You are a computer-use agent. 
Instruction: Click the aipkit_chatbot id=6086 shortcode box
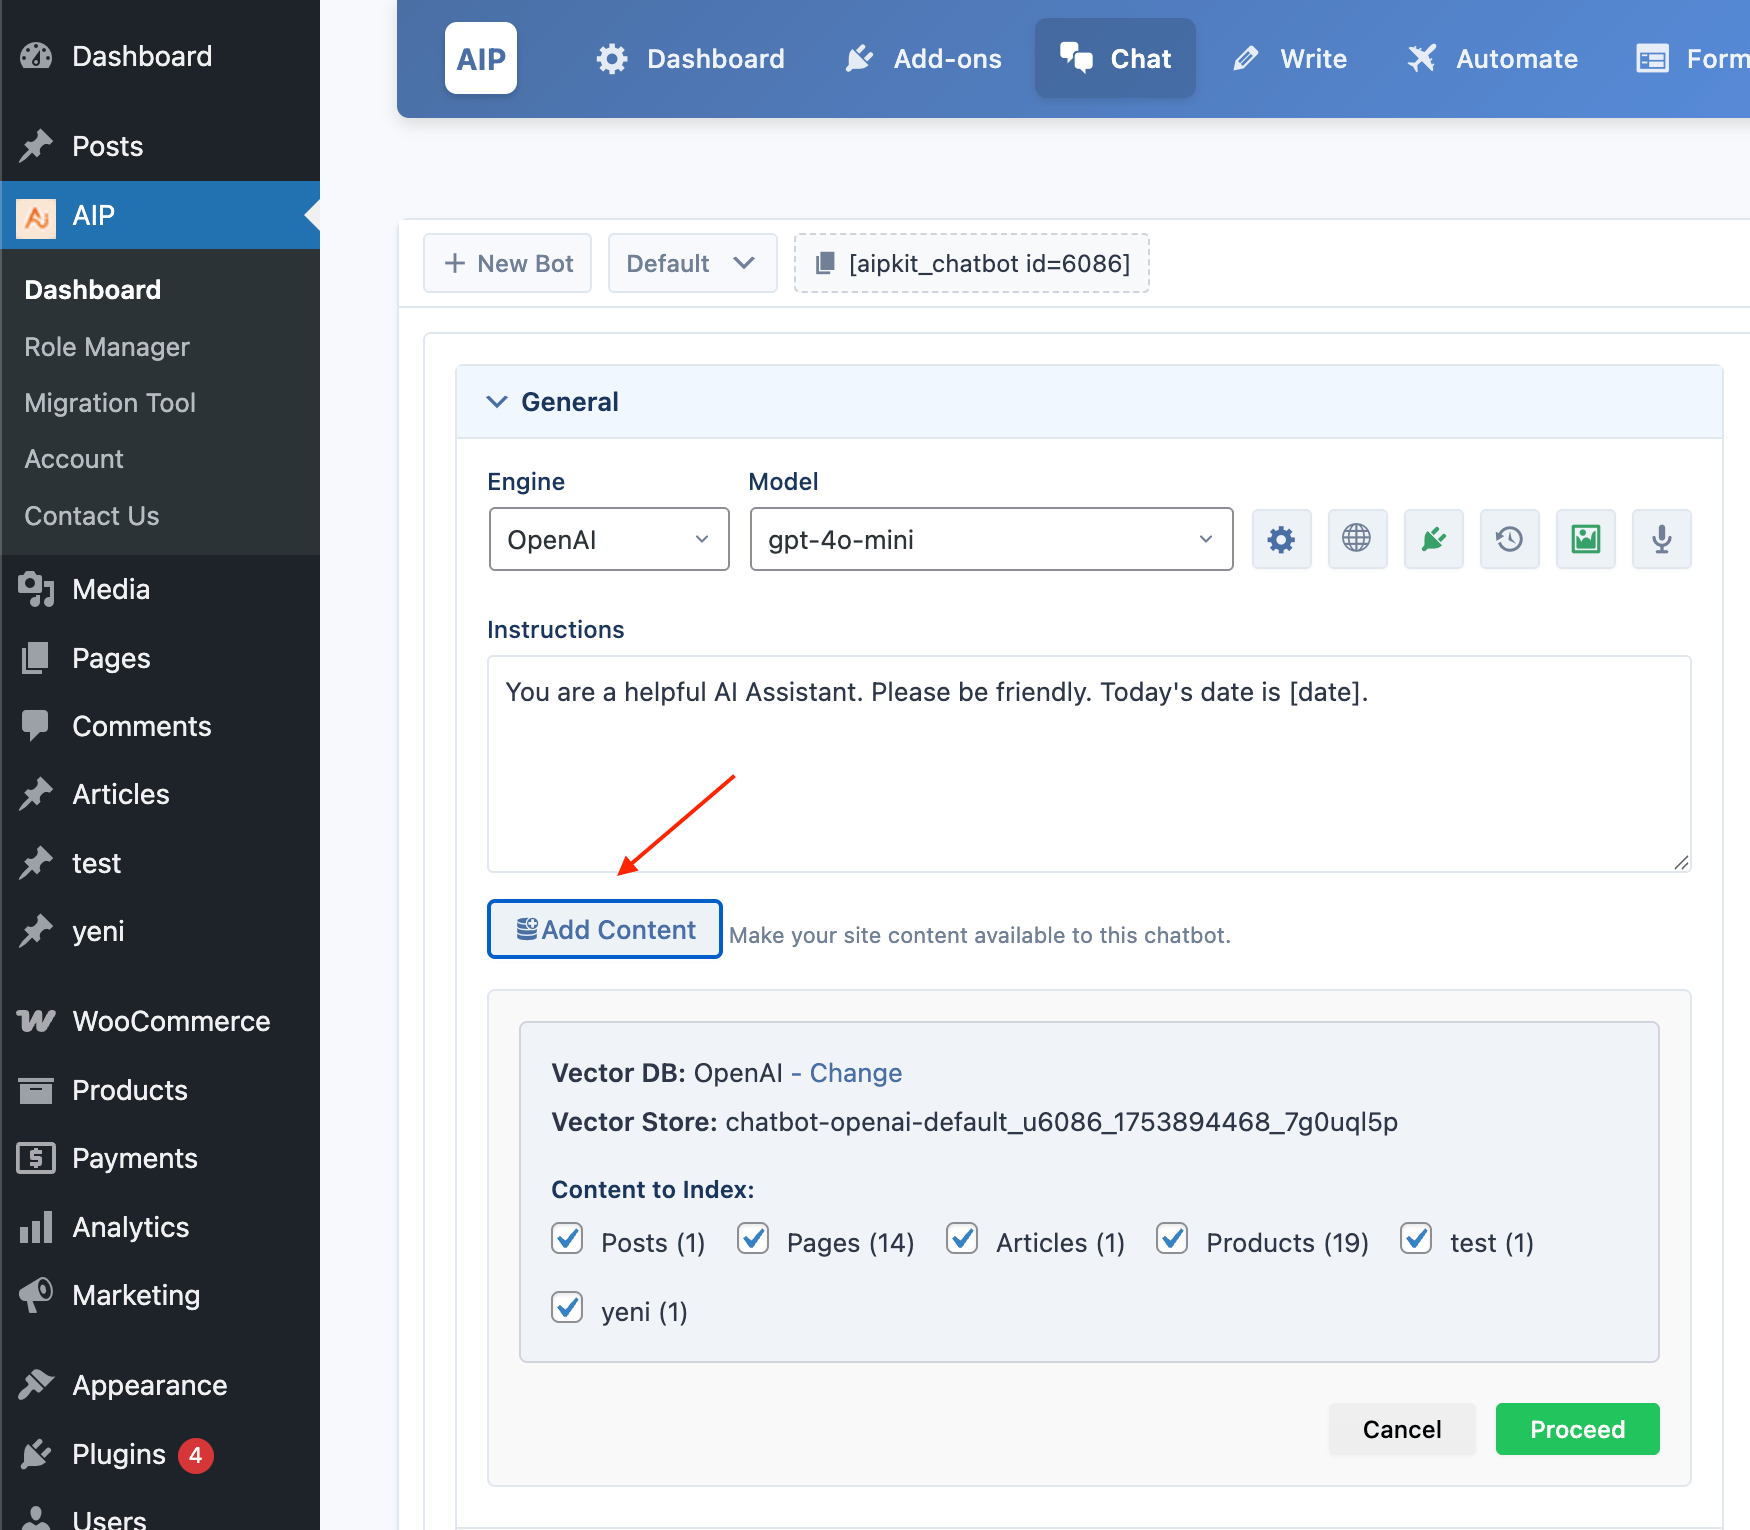(x=971, y=263)
